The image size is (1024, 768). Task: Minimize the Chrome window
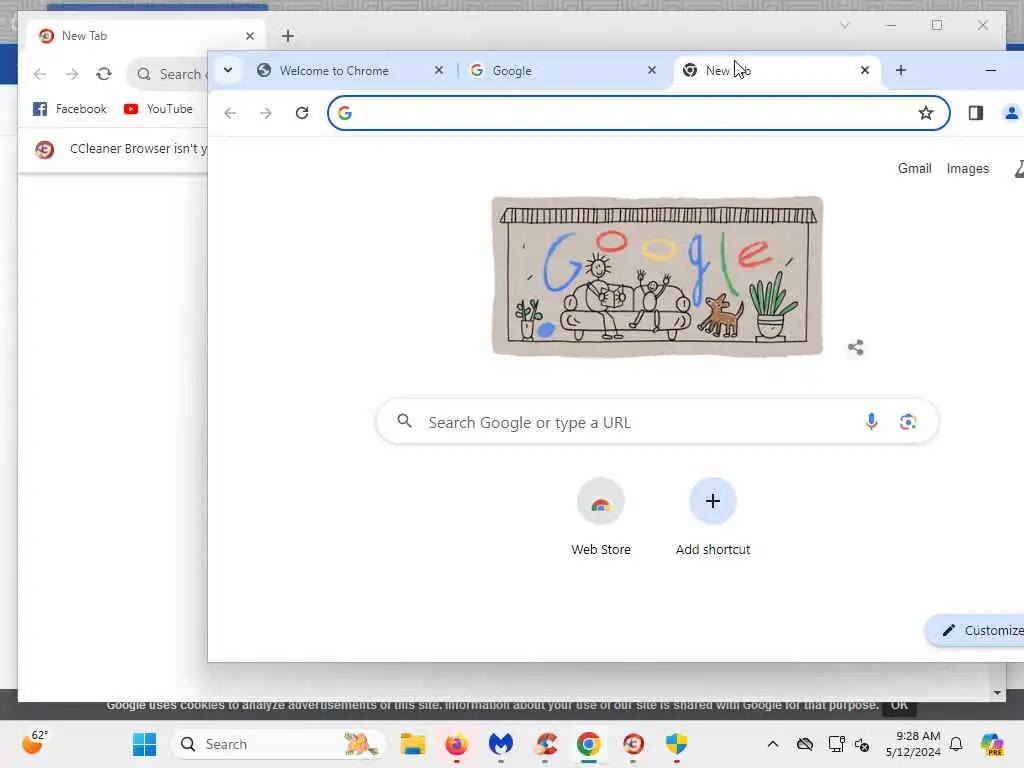[991, 70]
